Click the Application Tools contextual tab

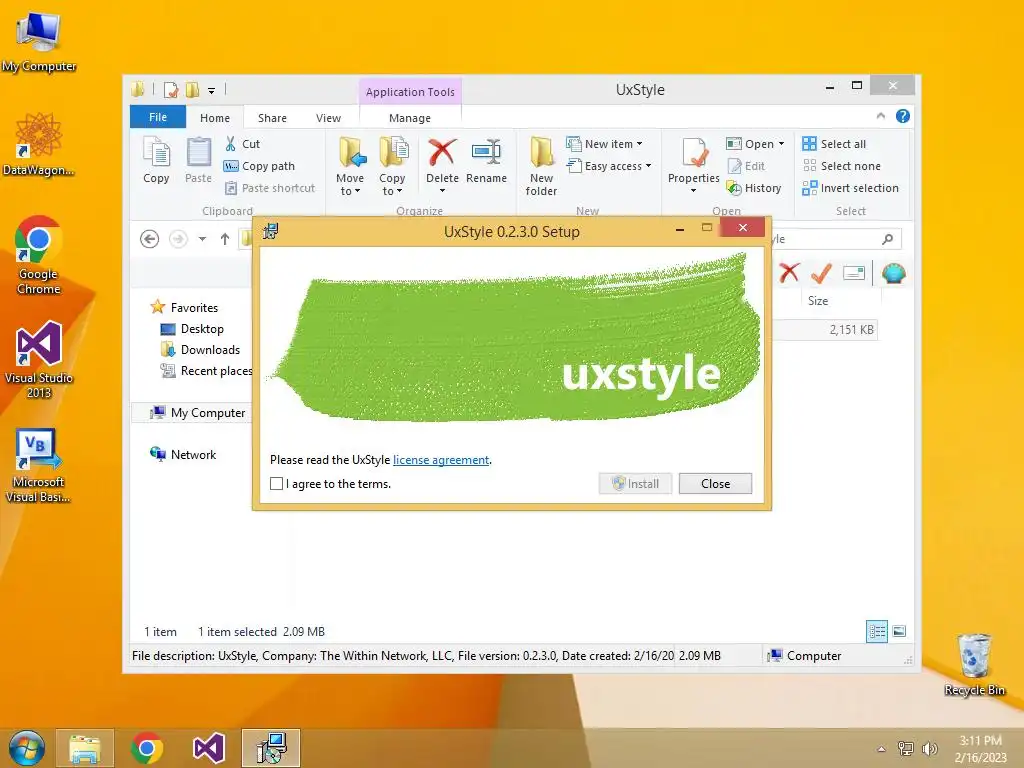click(410, 92)
